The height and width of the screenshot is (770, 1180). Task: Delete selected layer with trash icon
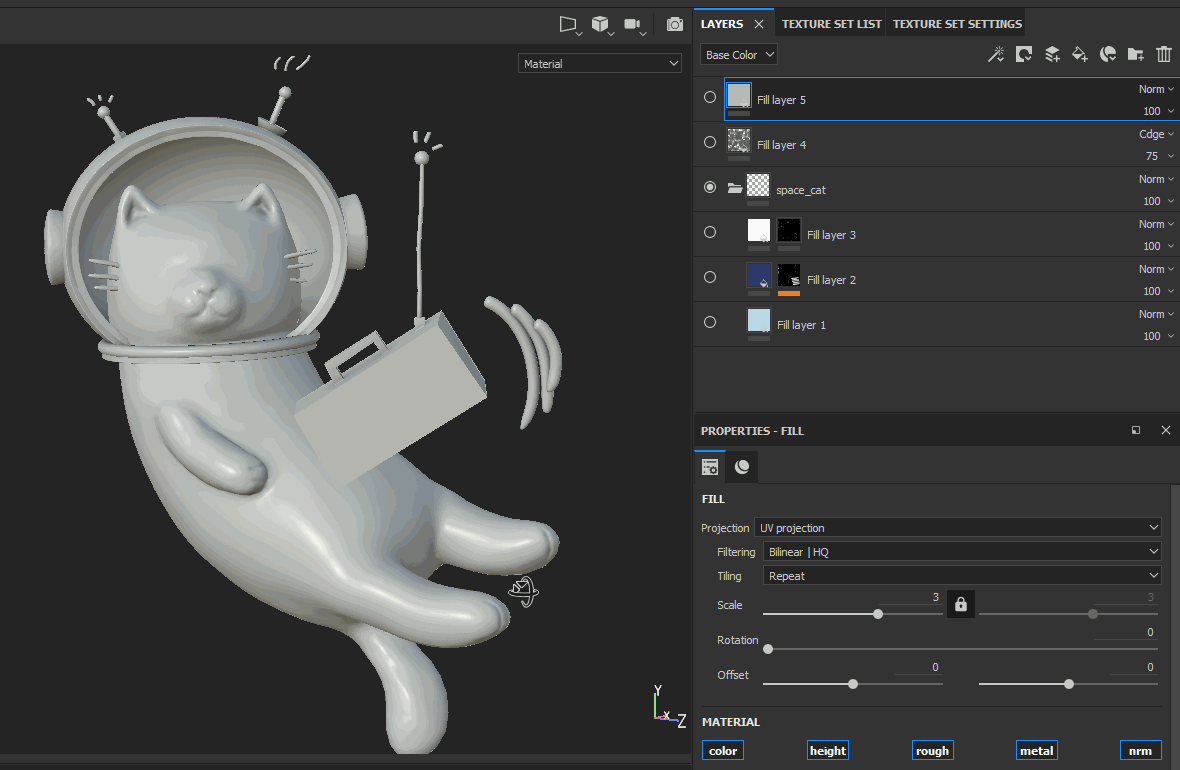(1164, 55)
